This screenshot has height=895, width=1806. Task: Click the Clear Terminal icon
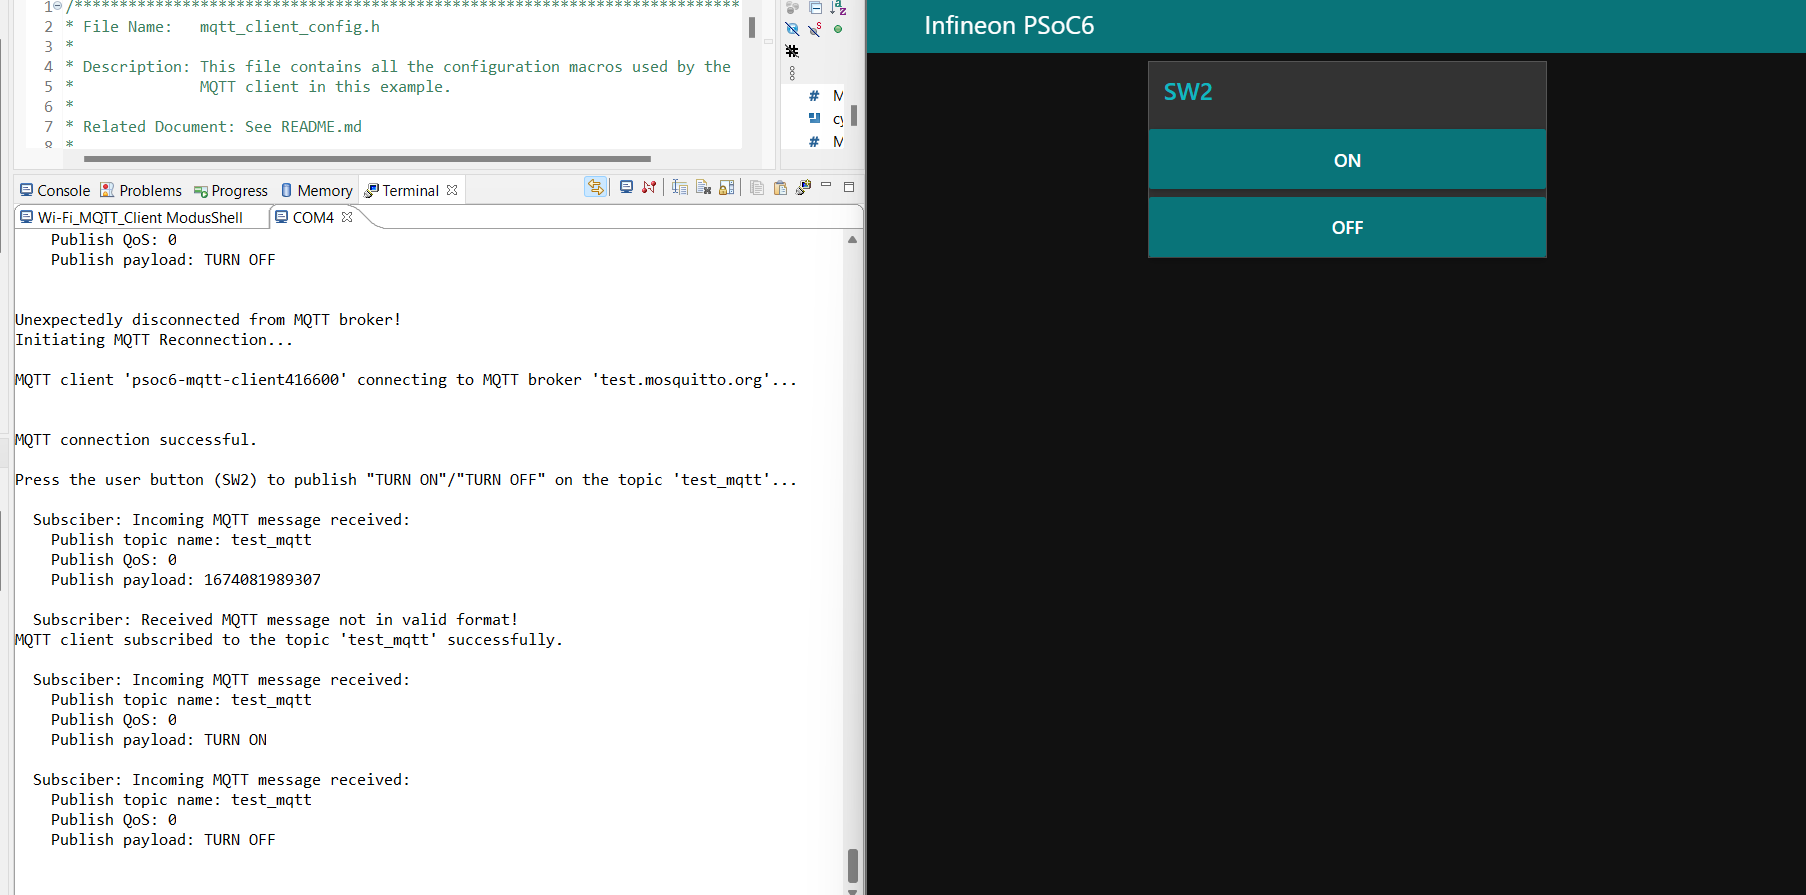tap(703, 187)
